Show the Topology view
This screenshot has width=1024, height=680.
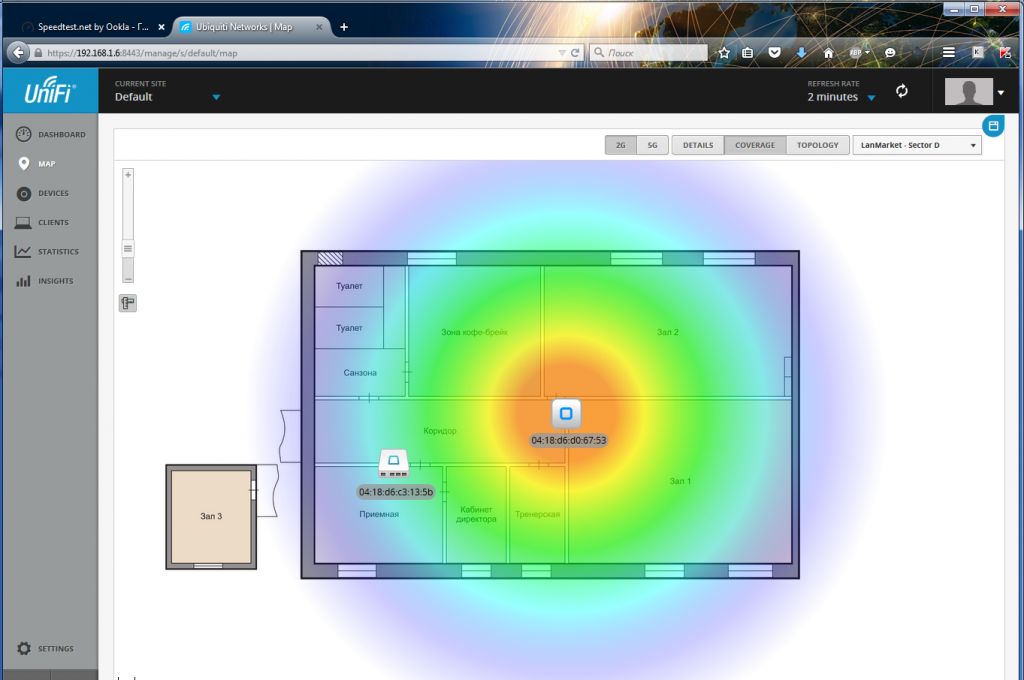point(817,145)
